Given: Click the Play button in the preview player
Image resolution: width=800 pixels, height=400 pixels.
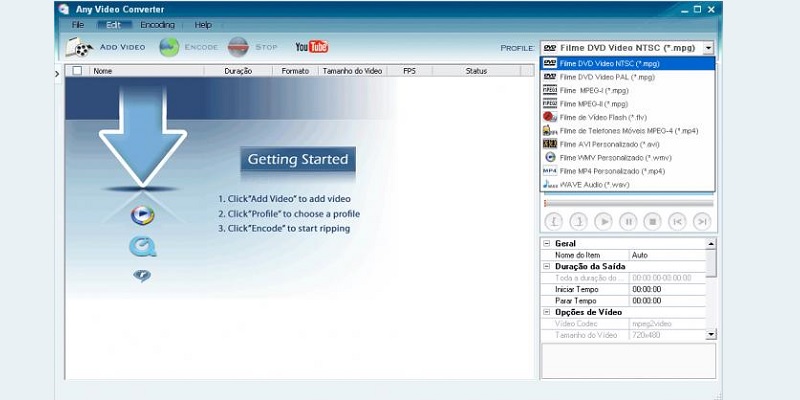Looking at the screenshot, I should [604, 221].
